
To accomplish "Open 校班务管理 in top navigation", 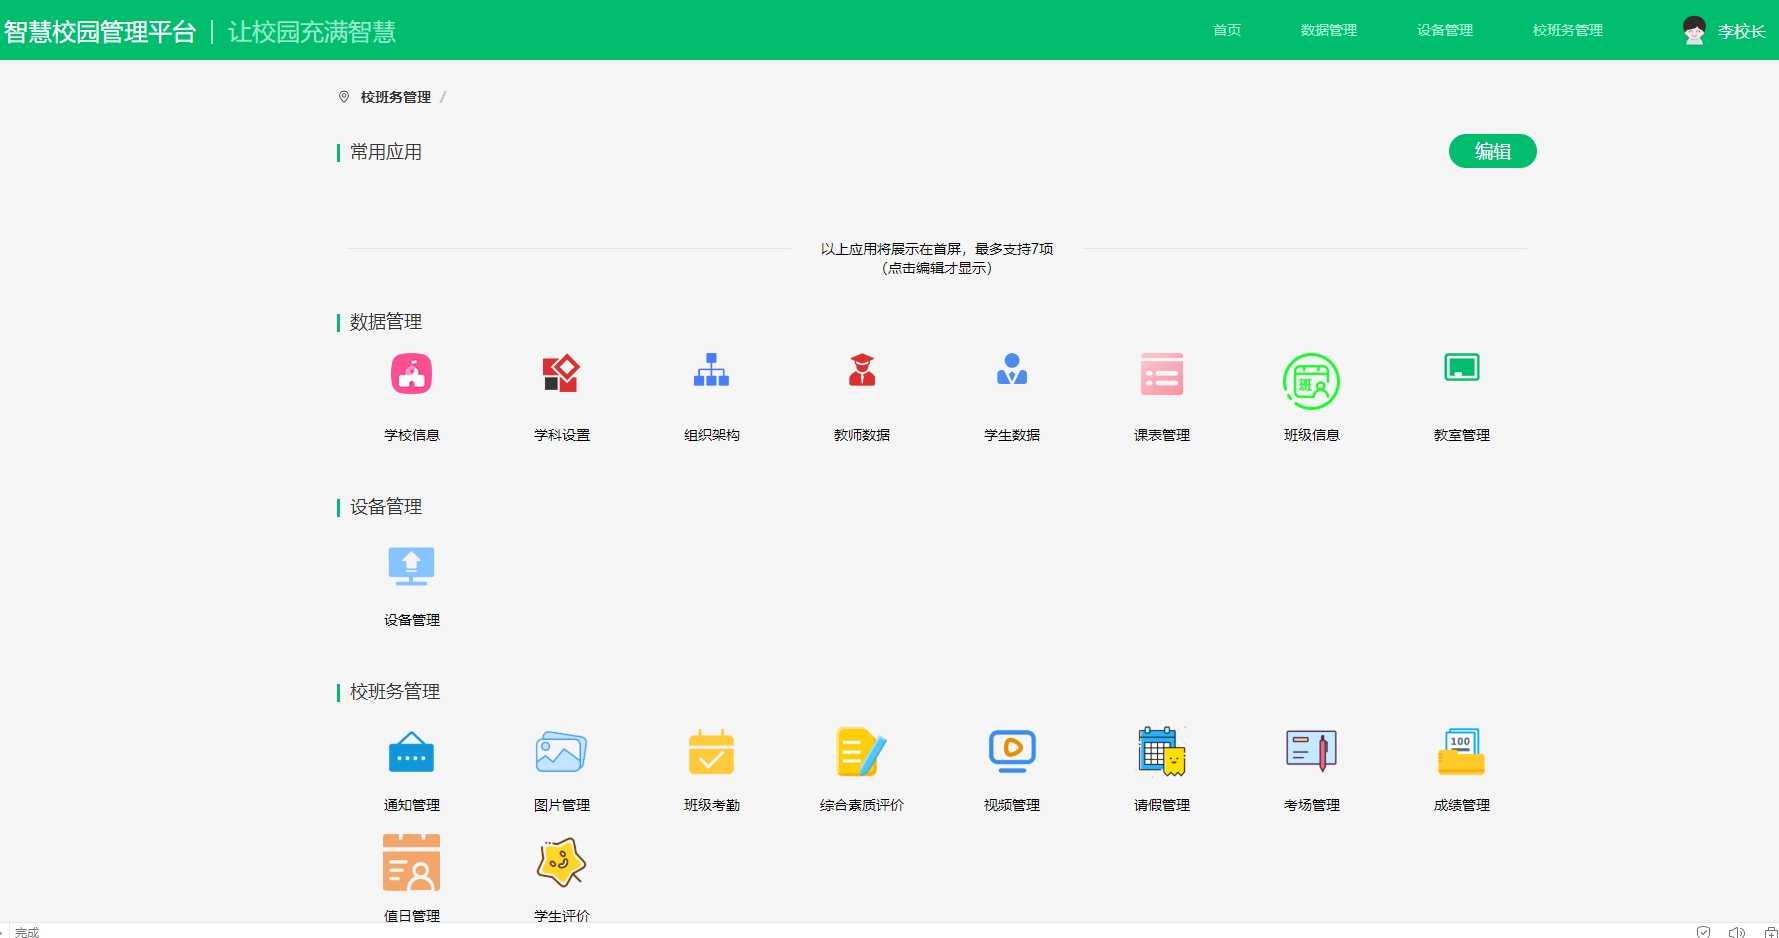I will tap(1568, 30).
